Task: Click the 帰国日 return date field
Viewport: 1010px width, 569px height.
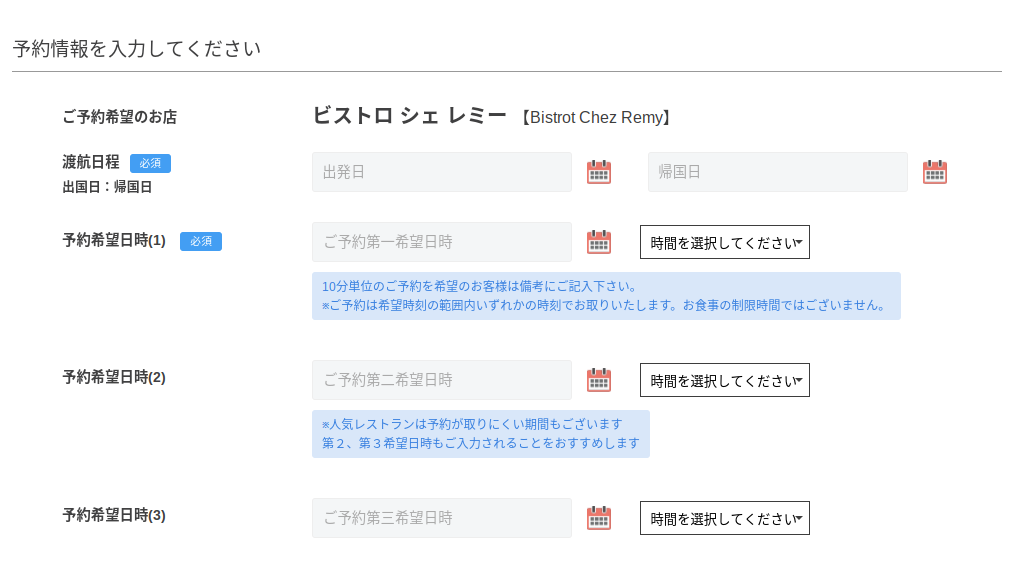Action: 777,172
